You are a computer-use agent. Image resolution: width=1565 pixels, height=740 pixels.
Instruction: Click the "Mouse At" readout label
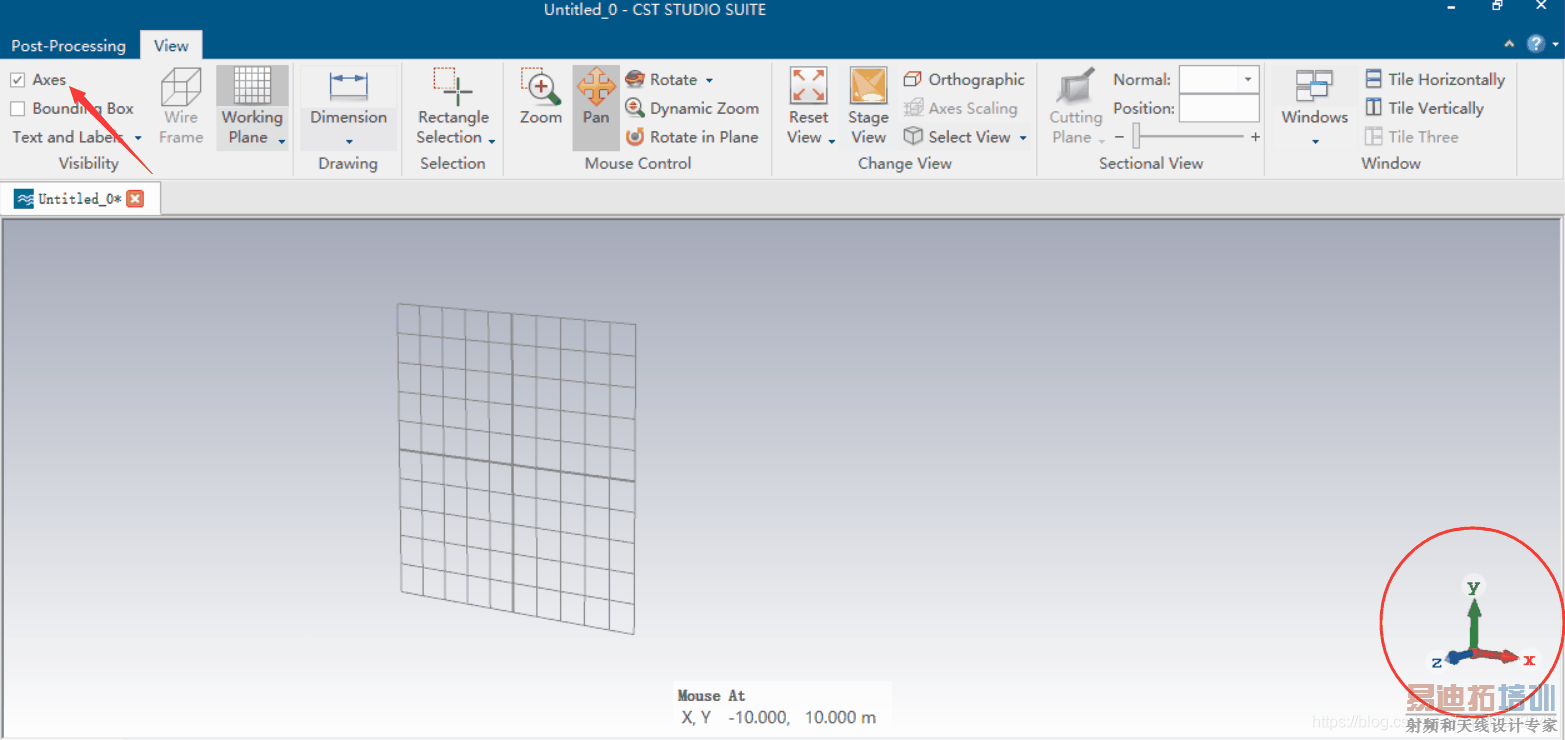click(711, 696)
